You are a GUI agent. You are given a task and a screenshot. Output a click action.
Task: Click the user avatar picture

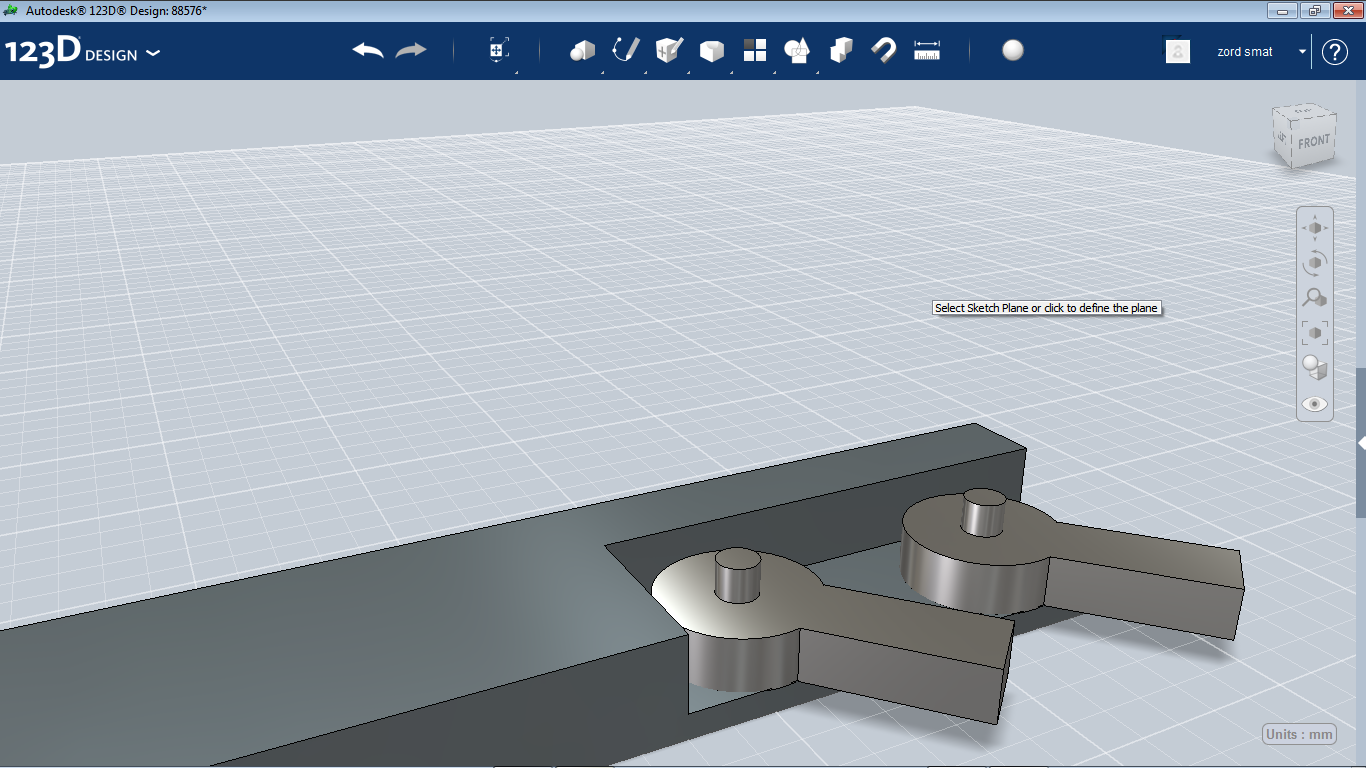1178,51
